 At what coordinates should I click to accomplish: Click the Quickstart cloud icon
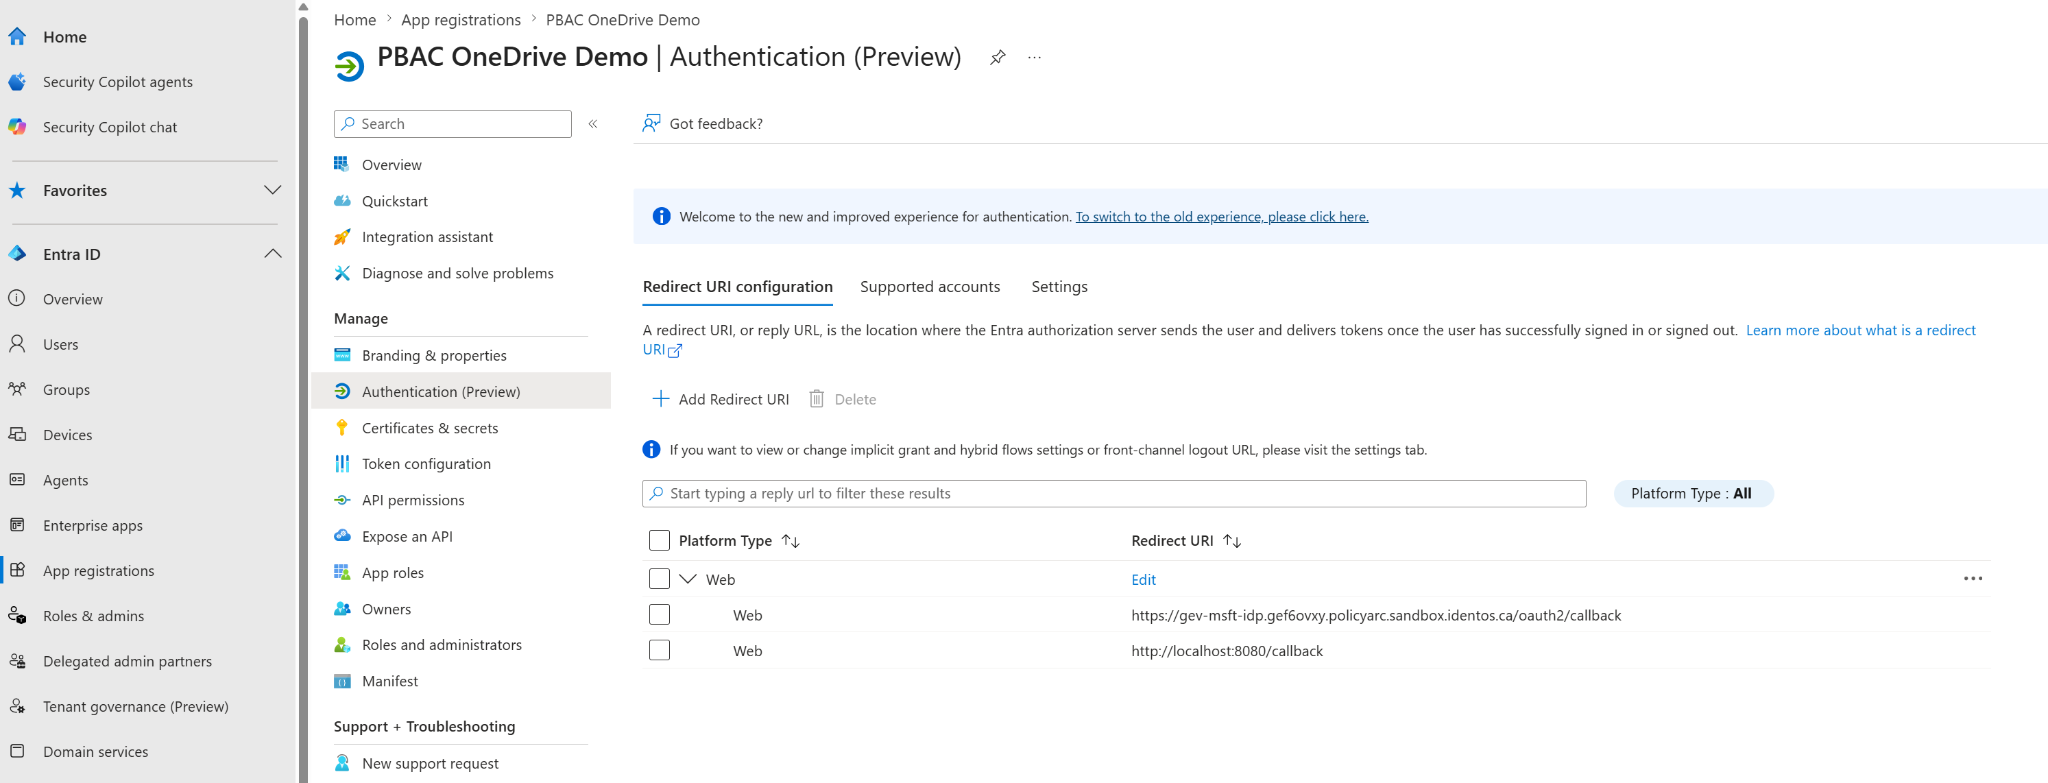(342, 201)
